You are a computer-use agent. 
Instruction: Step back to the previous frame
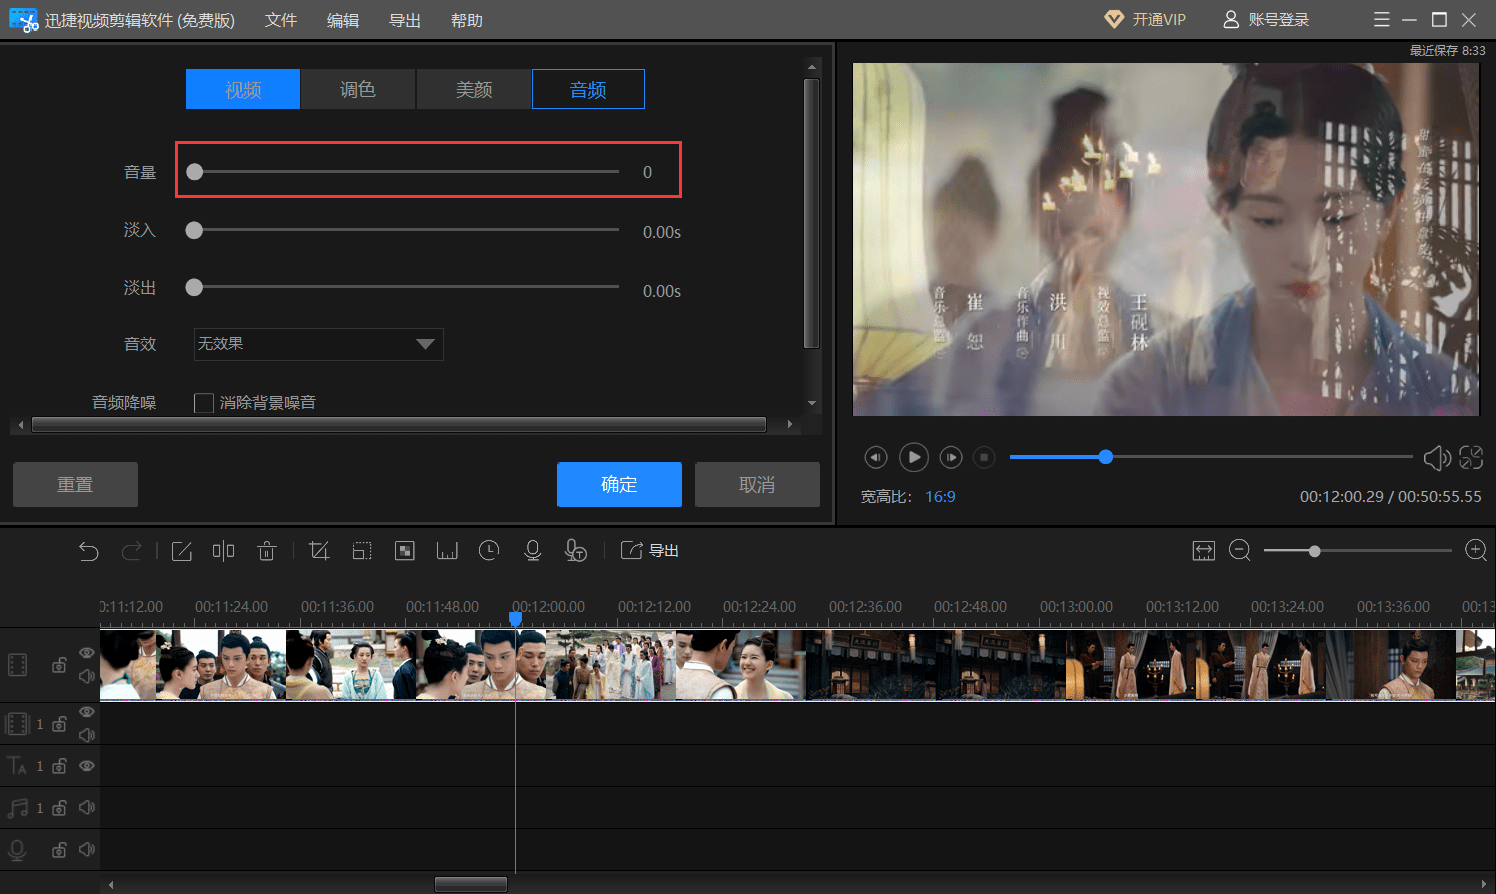pyautogui.click(x=876, y=457)
